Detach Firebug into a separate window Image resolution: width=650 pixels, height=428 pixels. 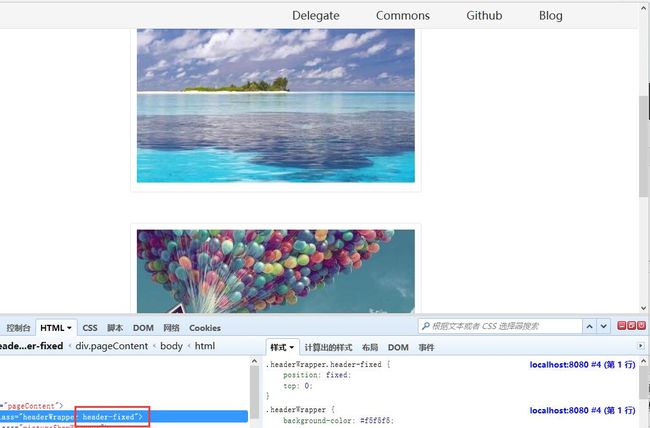(x=631, y=326)
